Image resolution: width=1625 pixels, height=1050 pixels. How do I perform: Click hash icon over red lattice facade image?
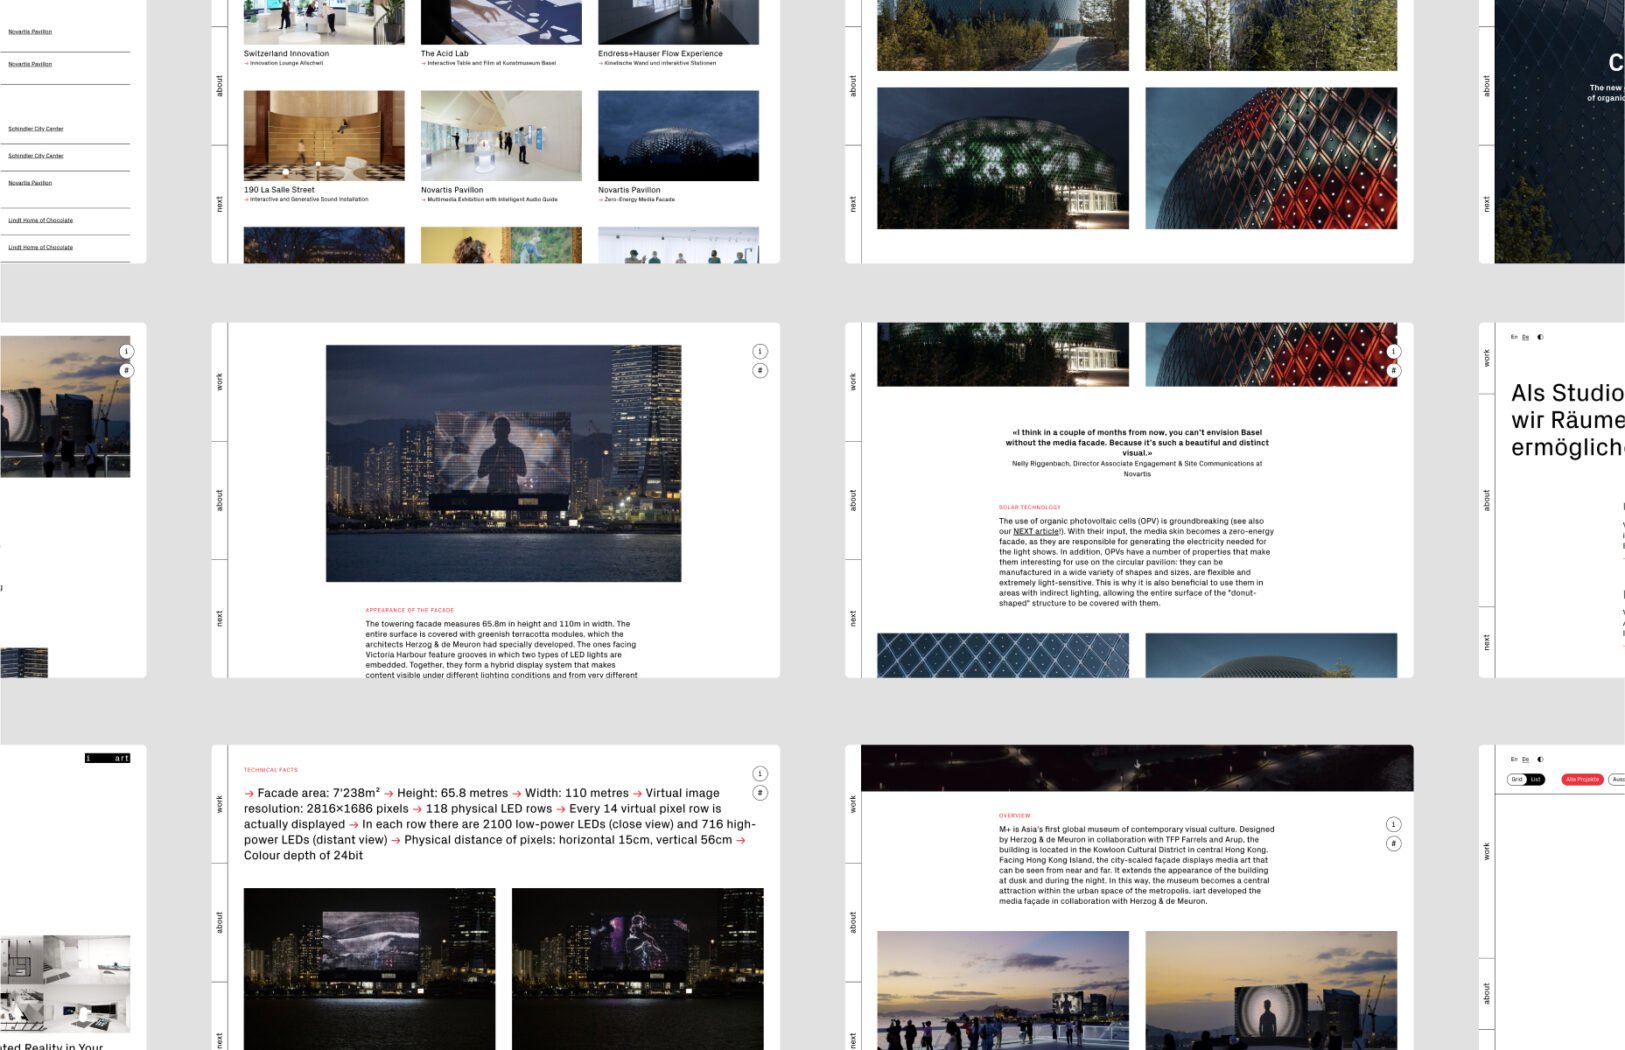(1393, 370)
